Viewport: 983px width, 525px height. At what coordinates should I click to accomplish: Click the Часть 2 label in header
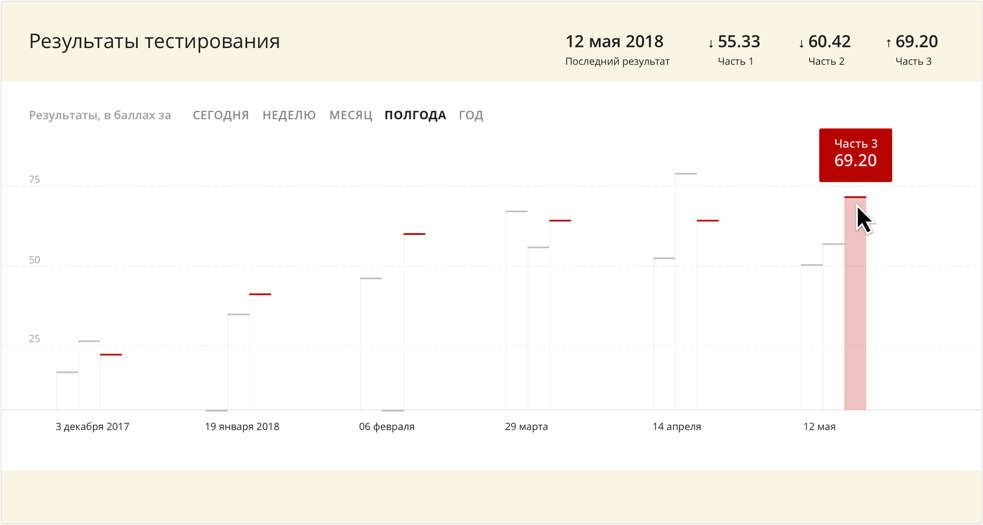[826, 62]
